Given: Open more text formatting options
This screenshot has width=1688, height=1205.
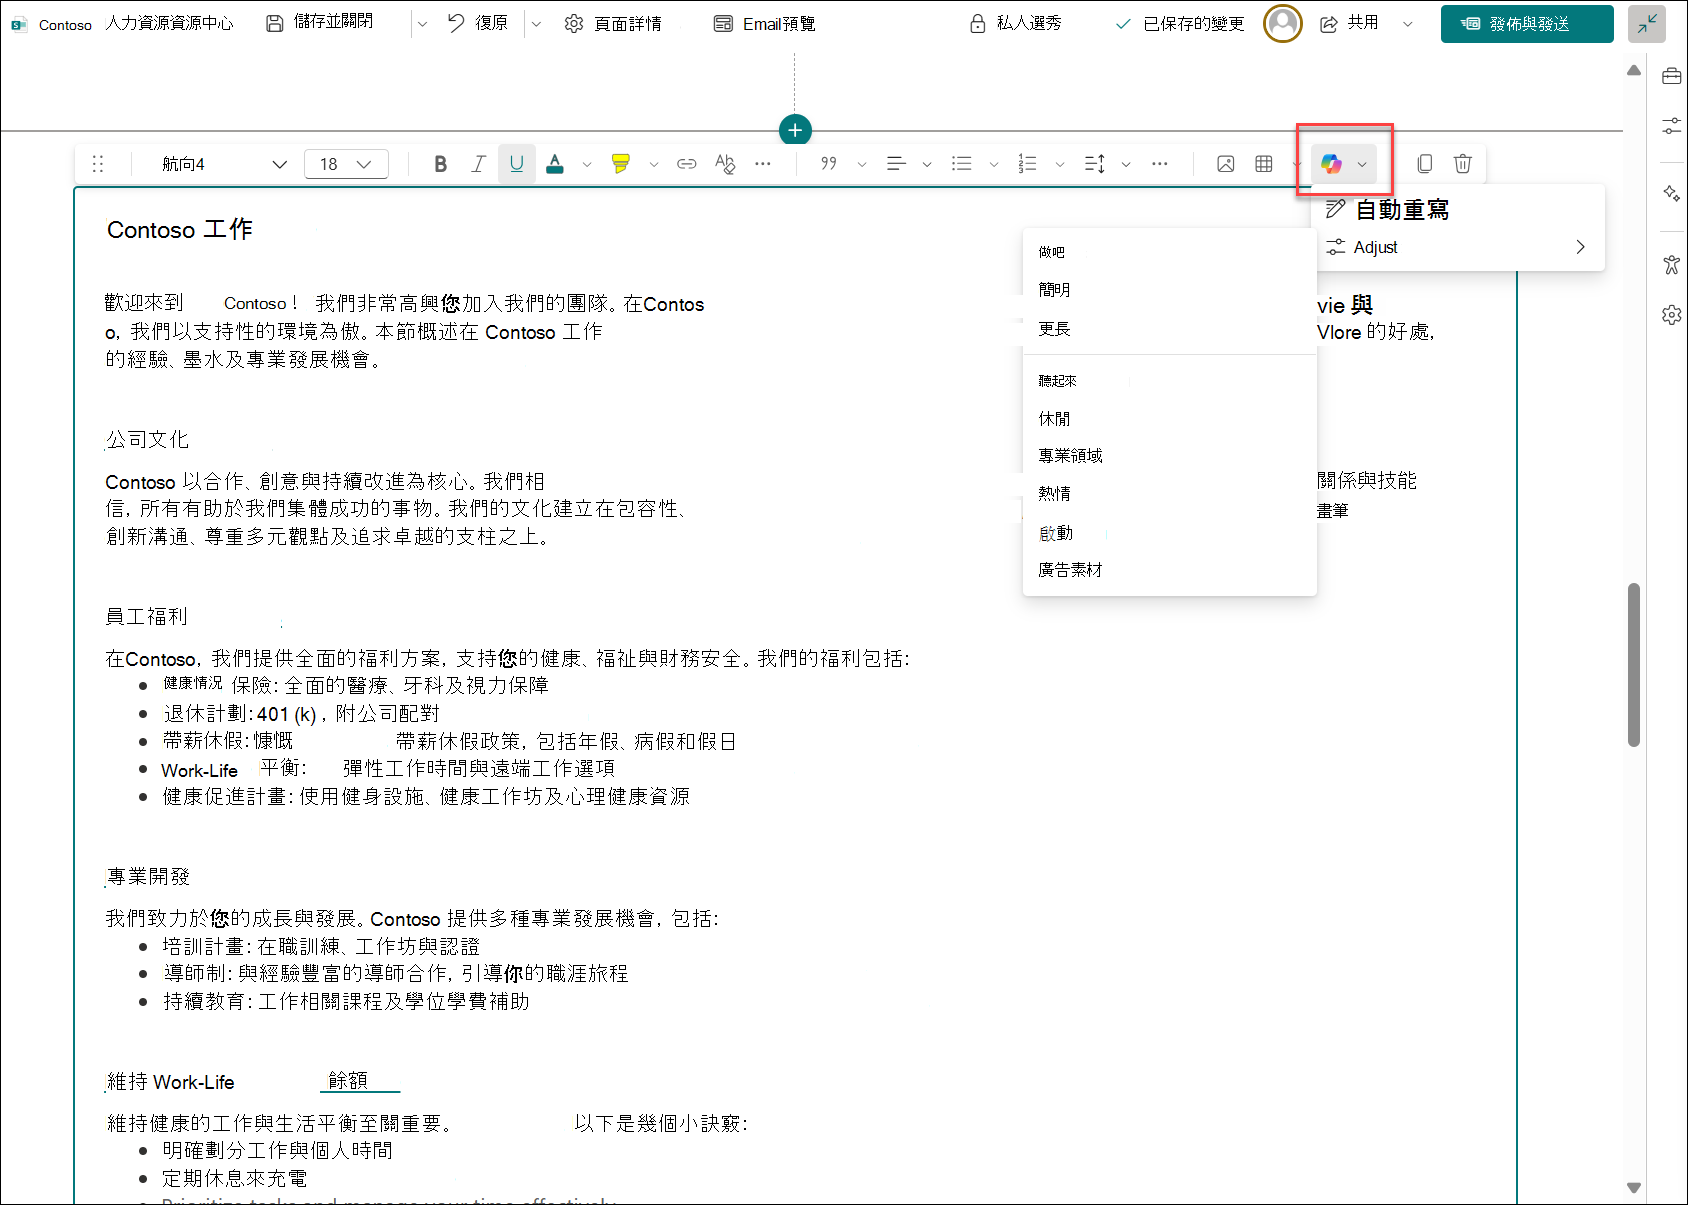Looking at the screenshot, I should tap(763, 164).
